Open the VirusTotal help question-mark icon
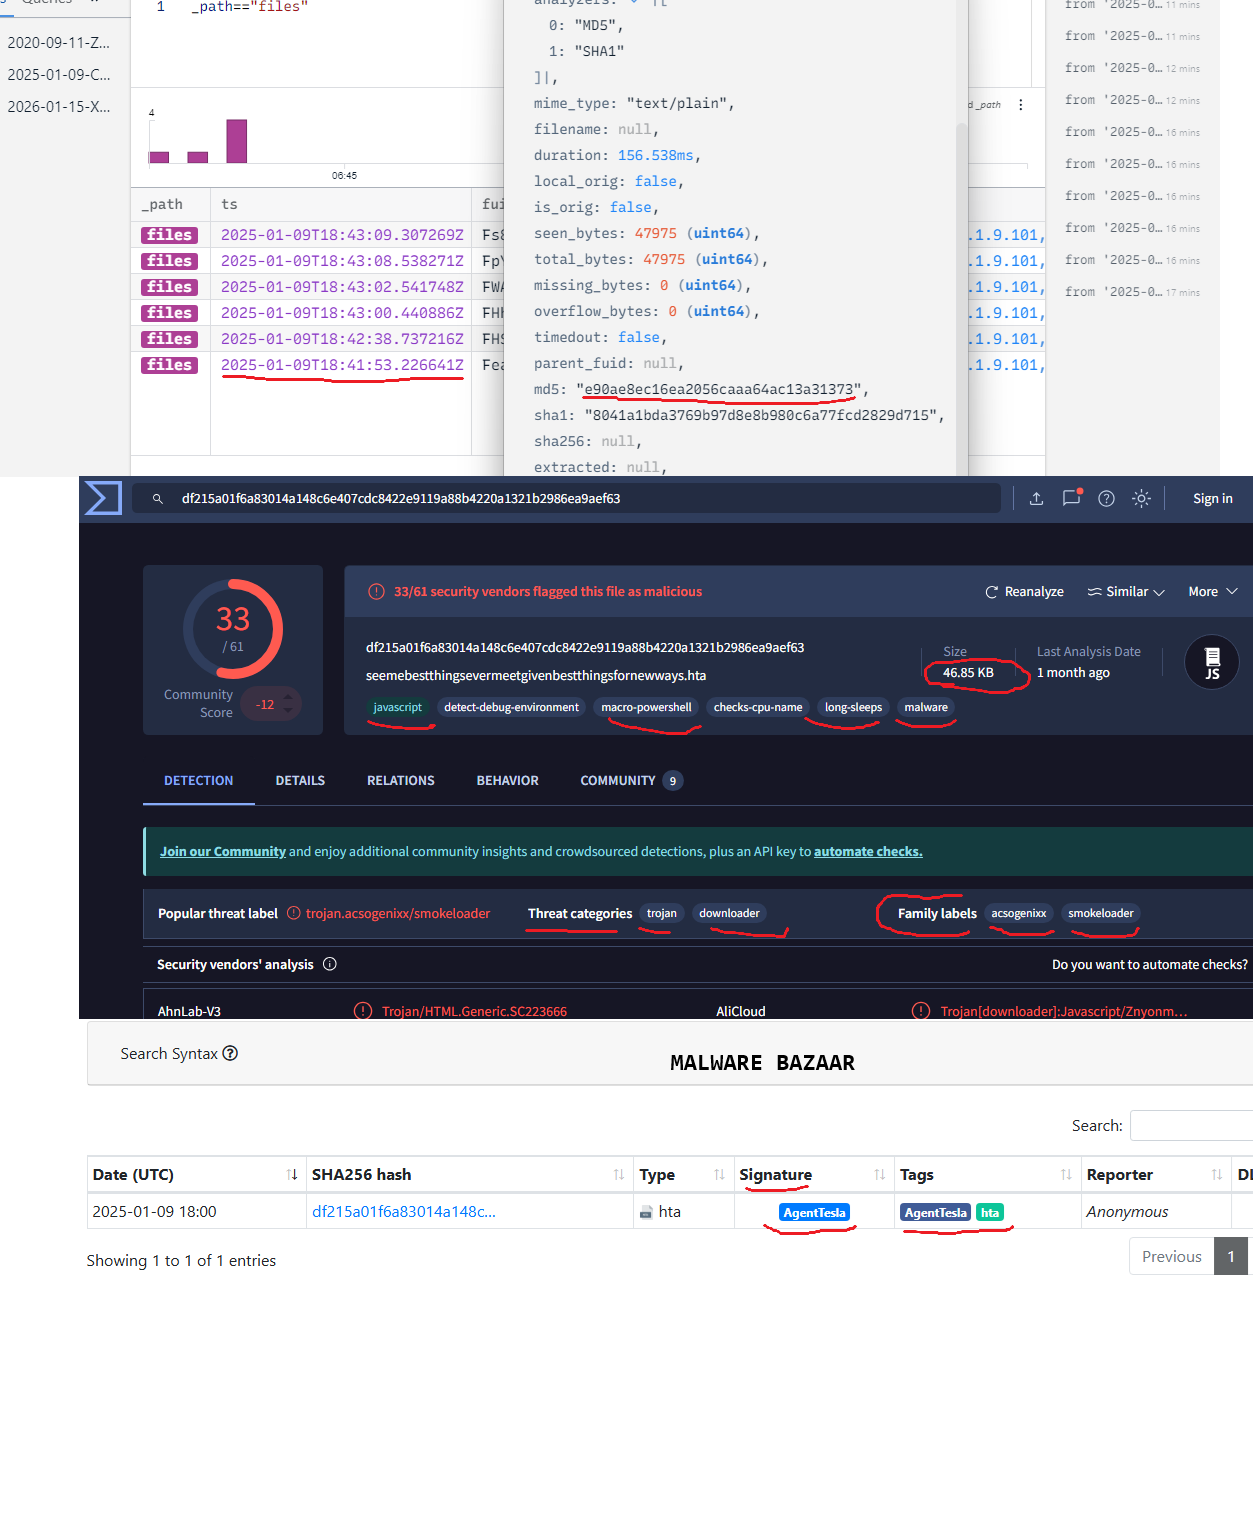This screenshot has height=1521, width=1253. tap(1106, 498)
